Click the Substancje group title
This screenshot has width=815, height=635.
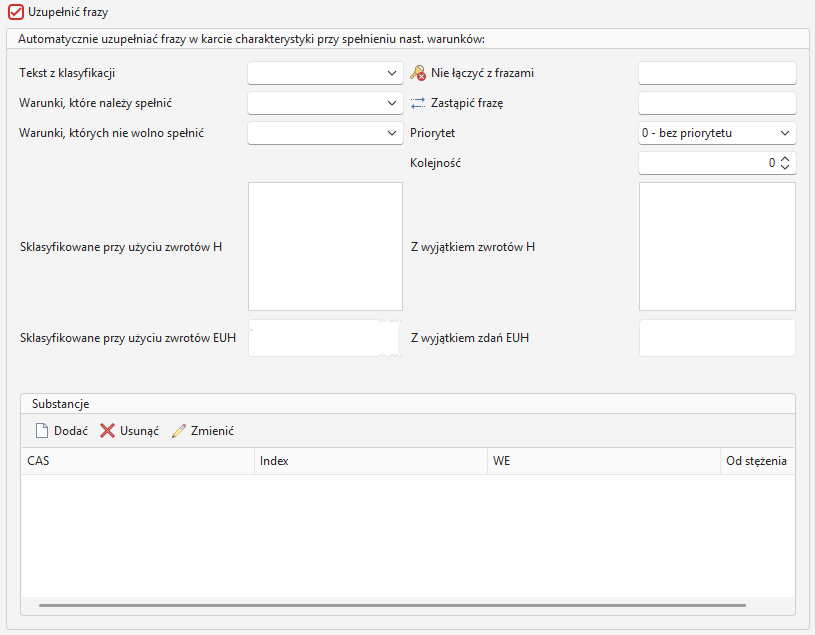coord(61,404)
